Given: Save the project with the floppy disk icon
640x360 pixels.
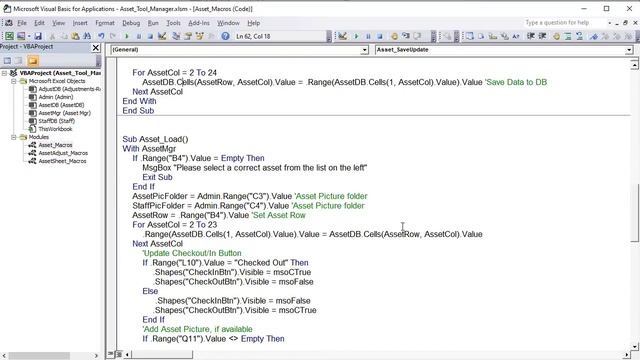Looking at the screenshot, I should tap(38, 36).
